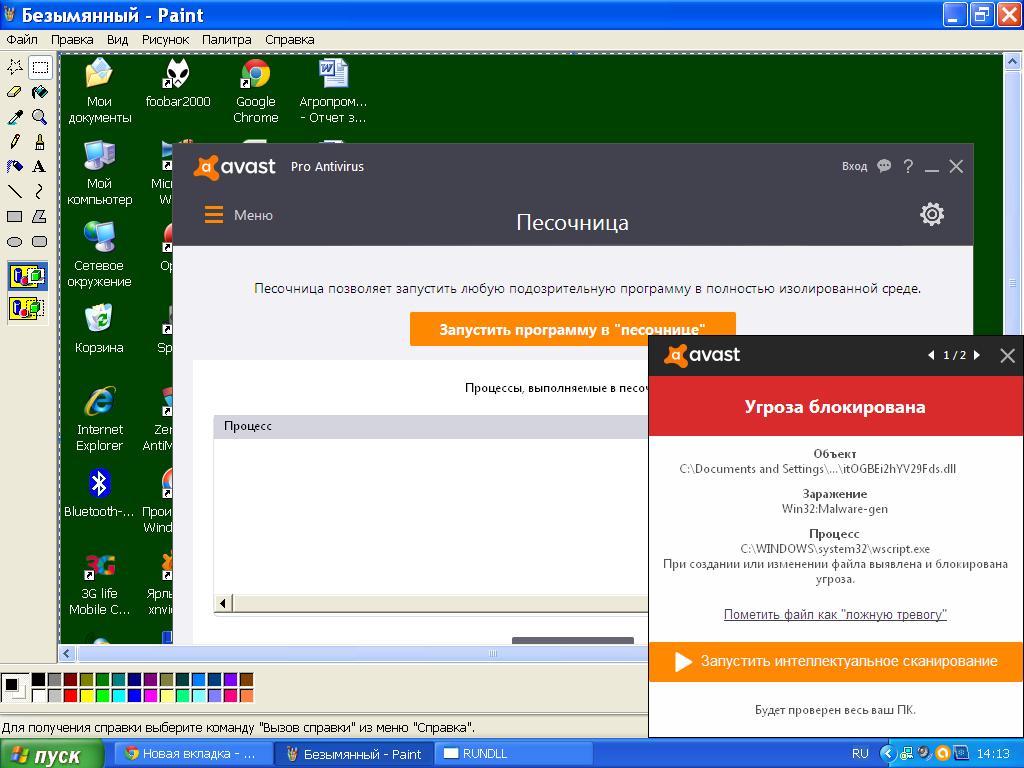Click the RU language indicator in taskbar
This screenshot has width=1024, height=768.
(x=860, y=754)
